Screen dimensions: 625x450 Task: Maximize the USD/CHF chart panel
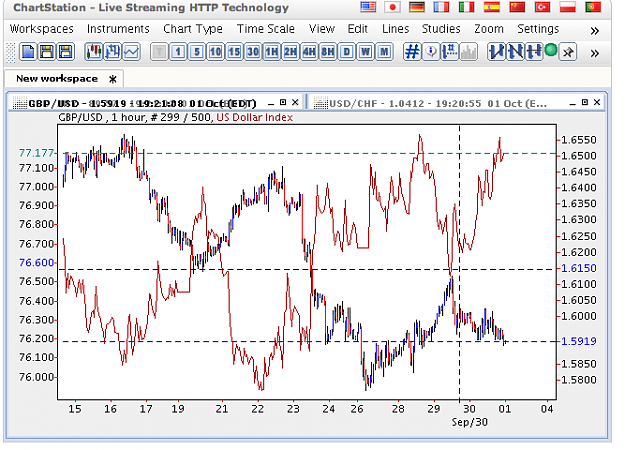[585, 102]
